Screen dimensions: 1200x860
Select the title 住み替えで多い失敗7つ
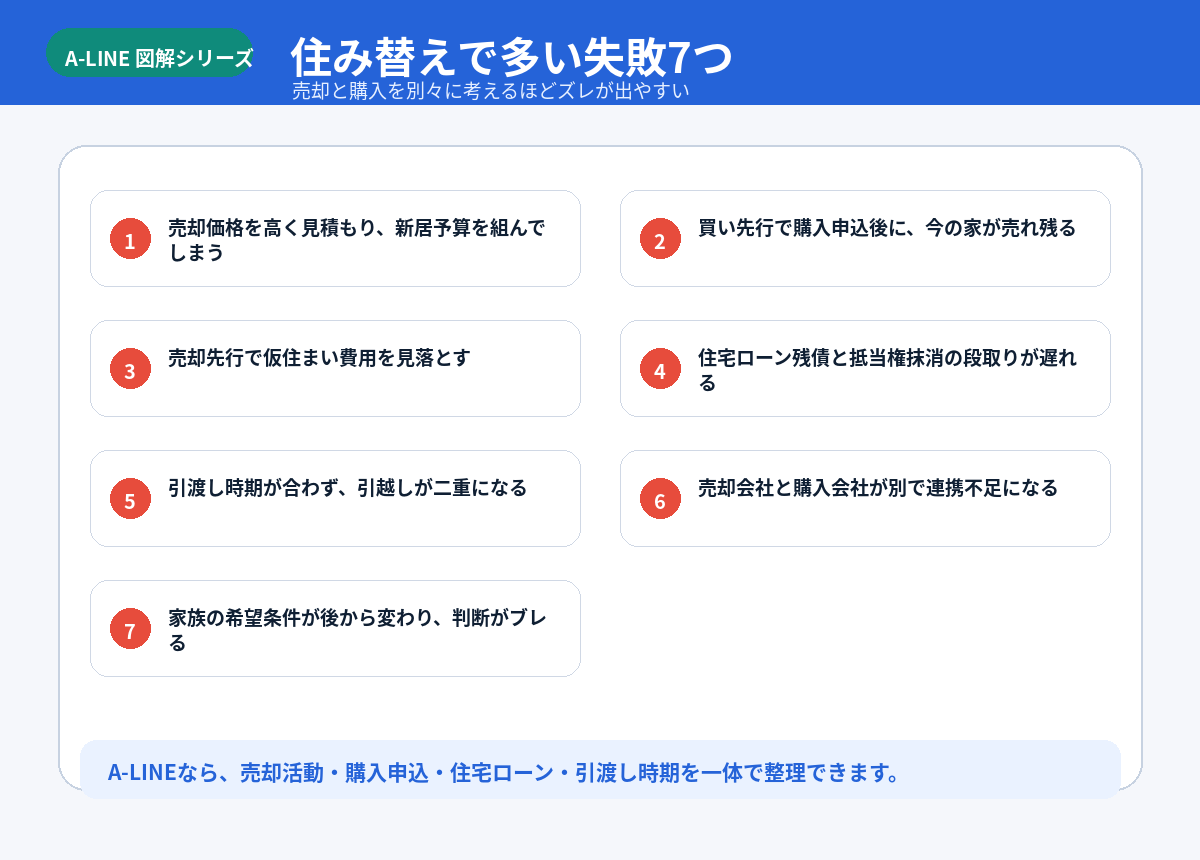tap(512, 58)
